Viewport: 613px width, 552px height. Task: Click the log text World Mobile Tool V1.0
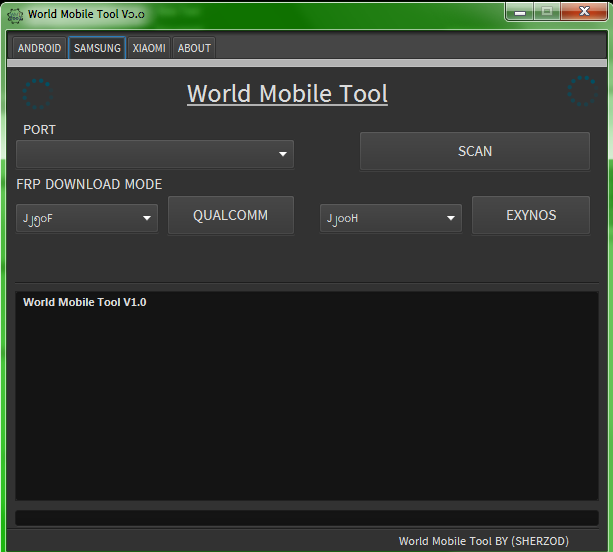pyautogui.click(x=85, y=302)
